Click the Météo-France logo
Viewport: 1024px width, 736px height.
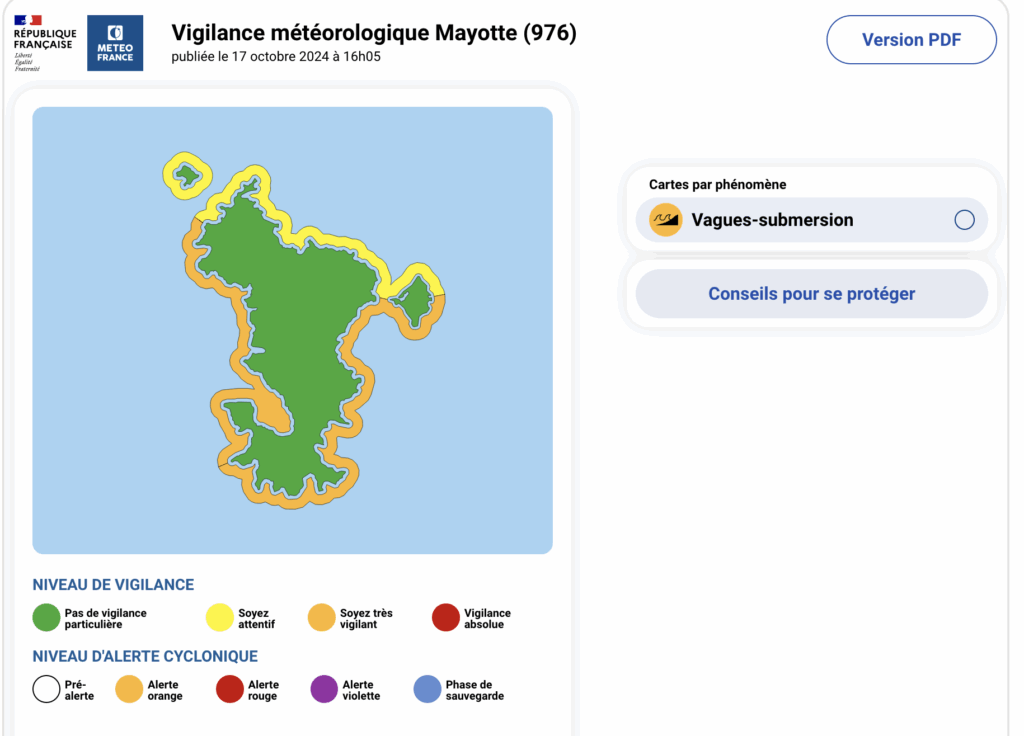[115, 43]
